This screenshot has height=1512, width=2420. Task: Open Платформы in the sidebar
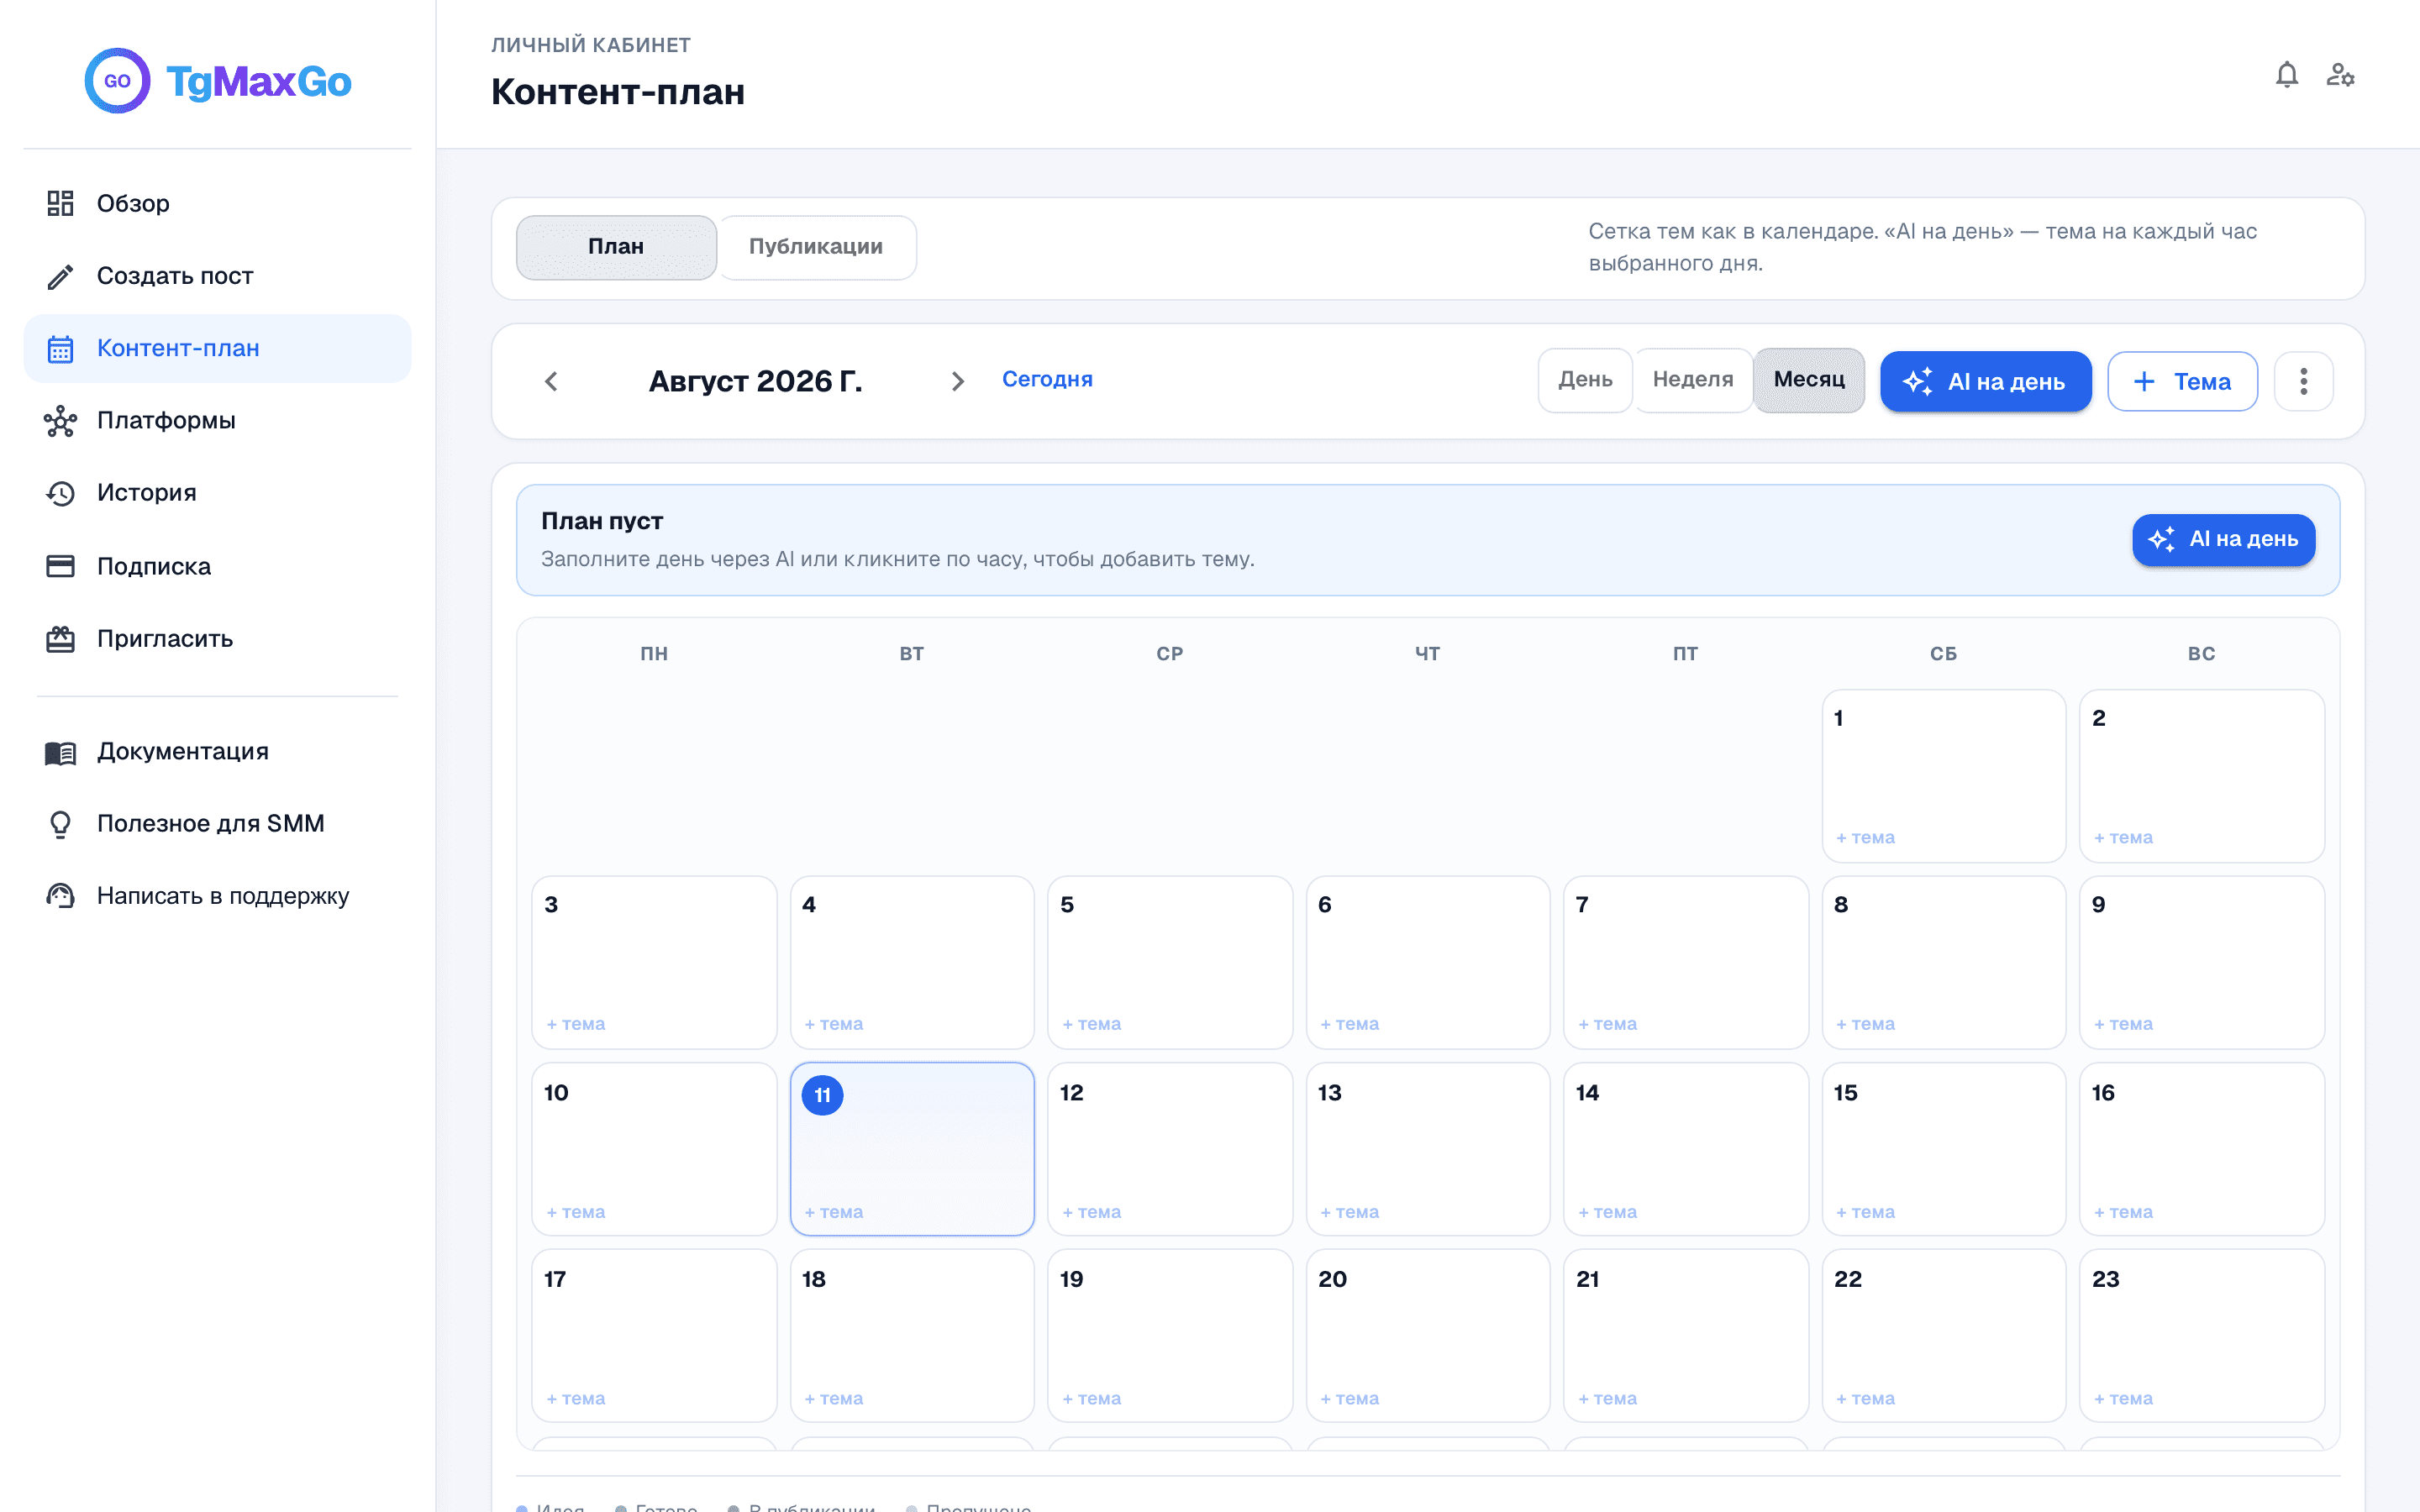[217, 421]
